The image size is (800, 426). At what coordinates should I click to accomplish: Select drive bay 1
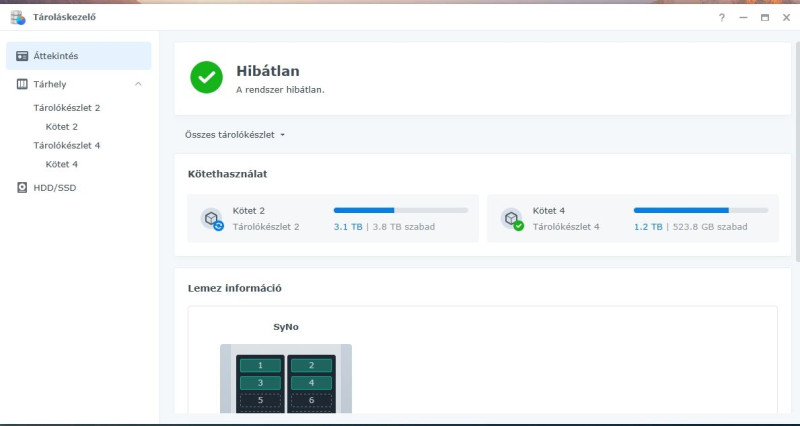pyautogui.click(x=260, y=365)
